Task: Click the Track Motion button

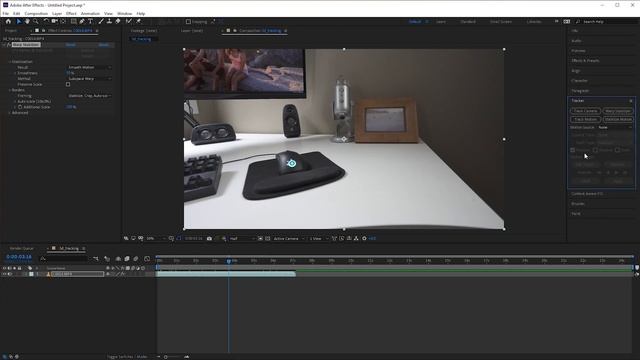Action: 585,120
